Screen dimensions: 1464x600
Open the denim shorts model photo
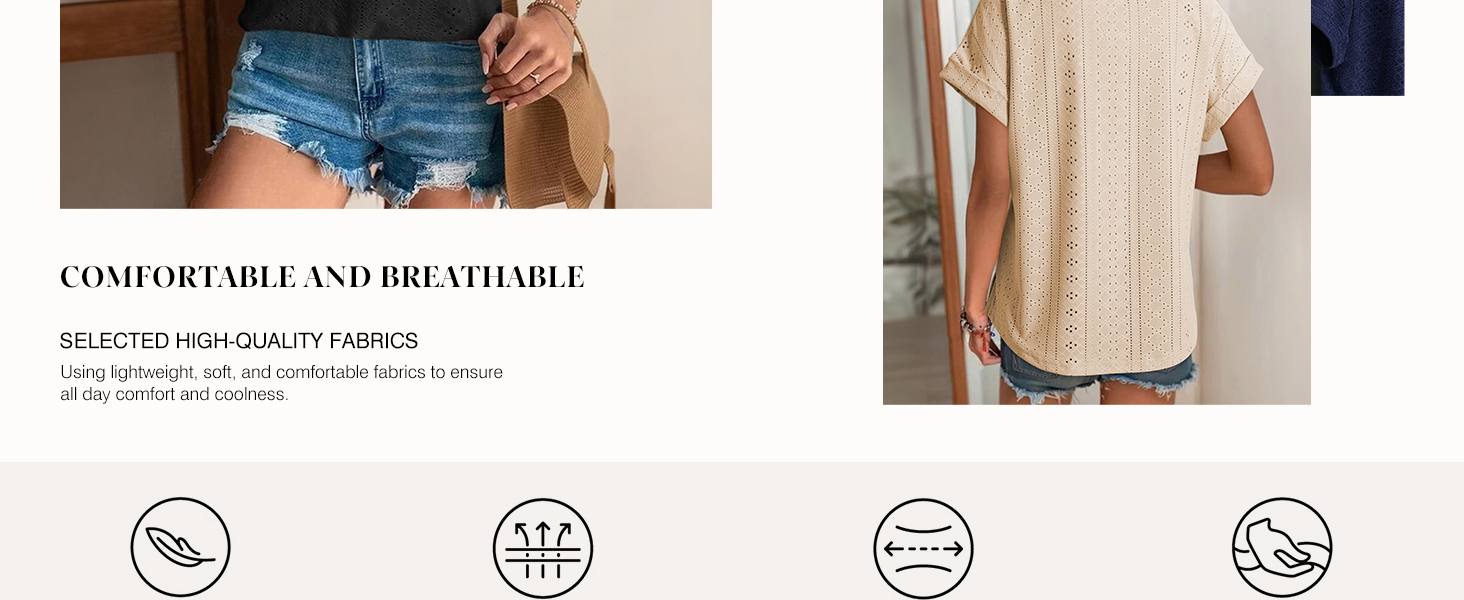(386, 104)
